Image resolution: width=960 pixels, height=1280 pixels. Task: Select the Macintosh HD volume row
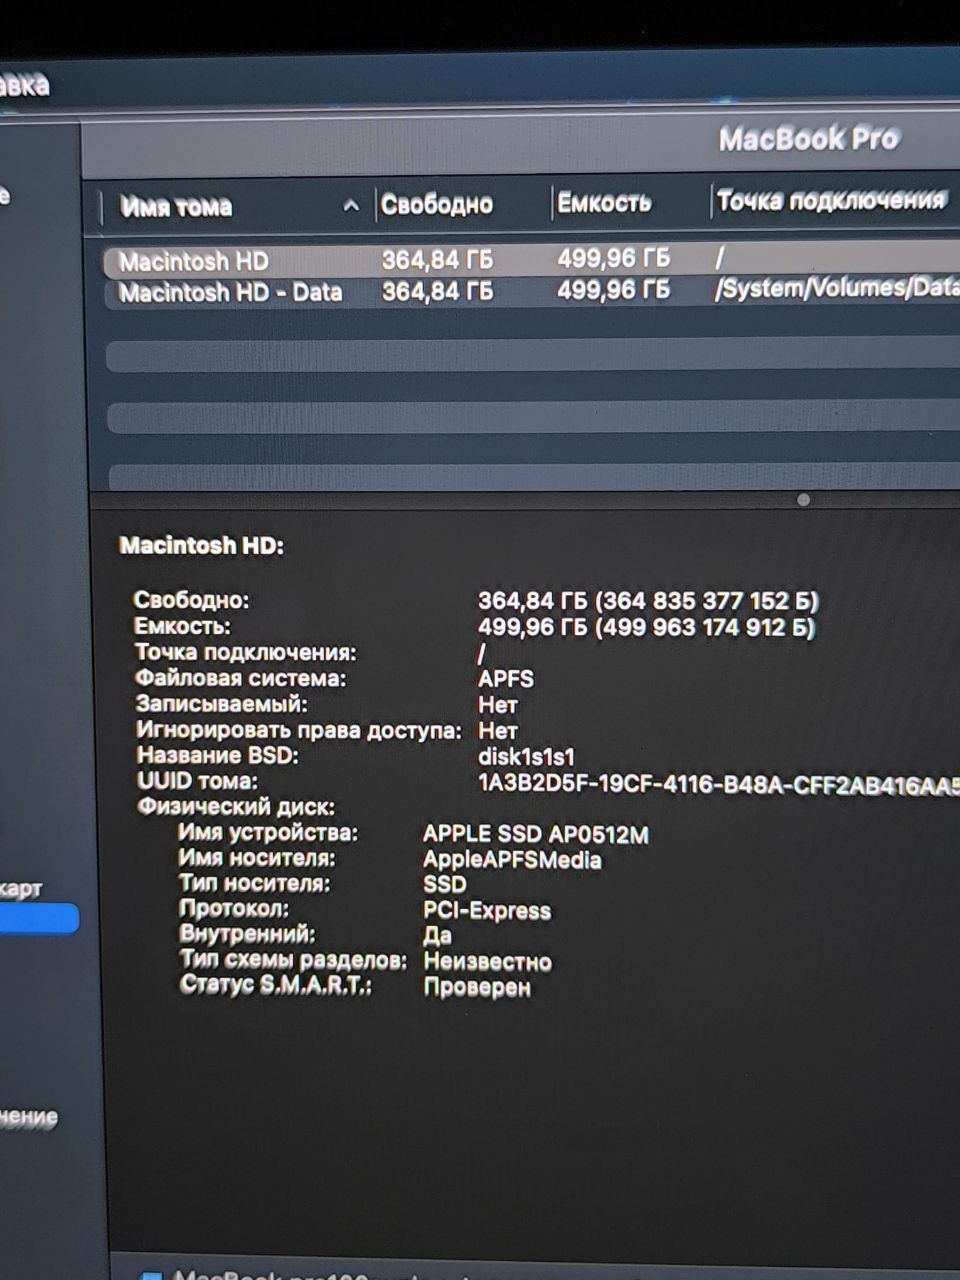tap(530, 260)
